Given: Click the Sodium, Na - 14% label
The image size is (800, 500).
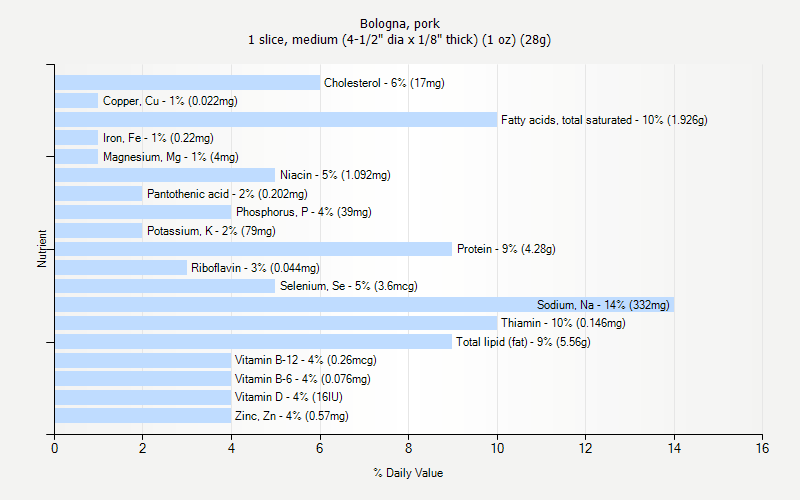Looking at the screenshot, I should pyautogui.click(x=603, y=305).
